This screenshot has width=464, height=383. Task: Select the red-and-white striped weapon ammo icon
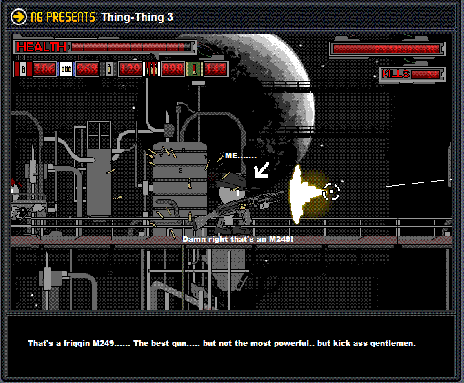point(152,69)
